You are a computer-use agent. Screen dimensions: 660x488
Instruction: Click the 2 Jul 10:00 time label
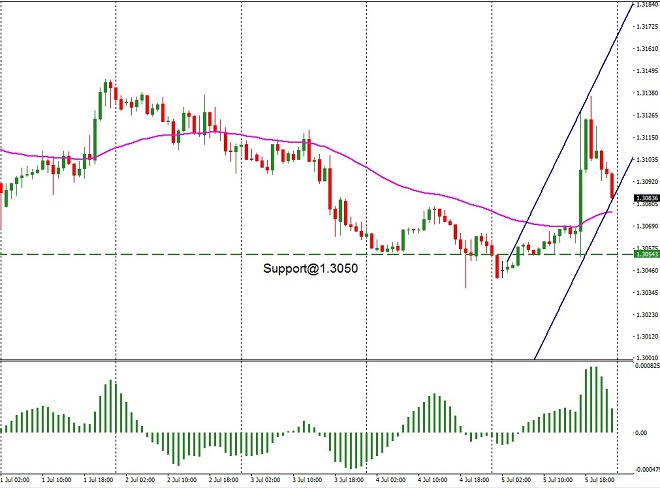182,480
